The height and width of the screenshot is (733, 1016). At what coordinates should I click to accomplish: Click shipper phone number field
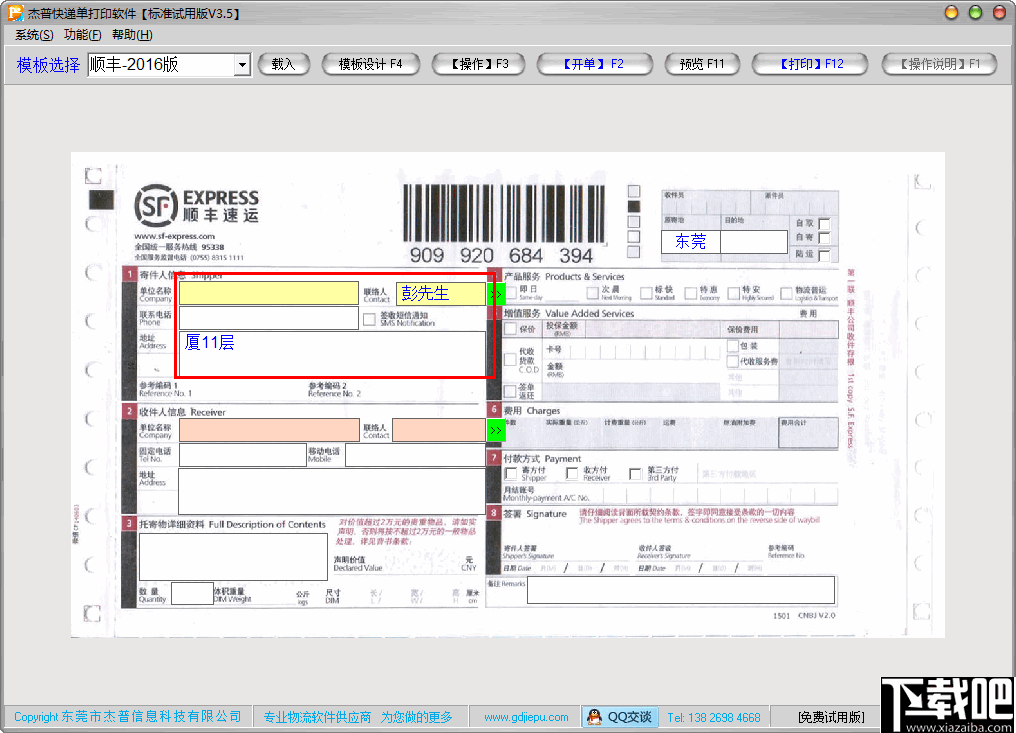269,318
